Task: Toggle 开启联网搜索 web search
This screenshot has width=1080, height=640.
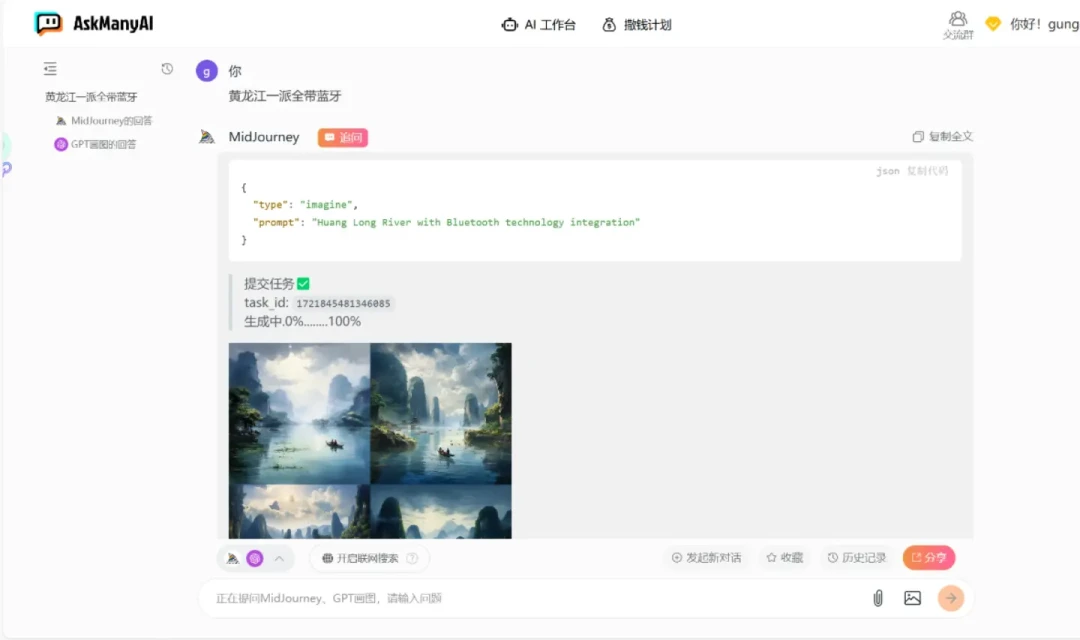Action: point(369,558)
